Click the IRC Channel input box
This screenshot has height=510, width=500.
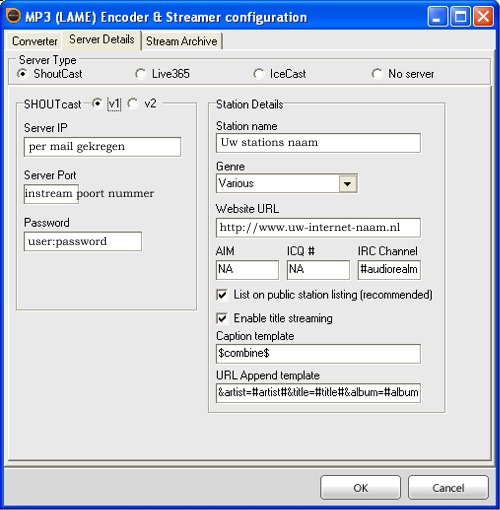(x=389, y=270)
